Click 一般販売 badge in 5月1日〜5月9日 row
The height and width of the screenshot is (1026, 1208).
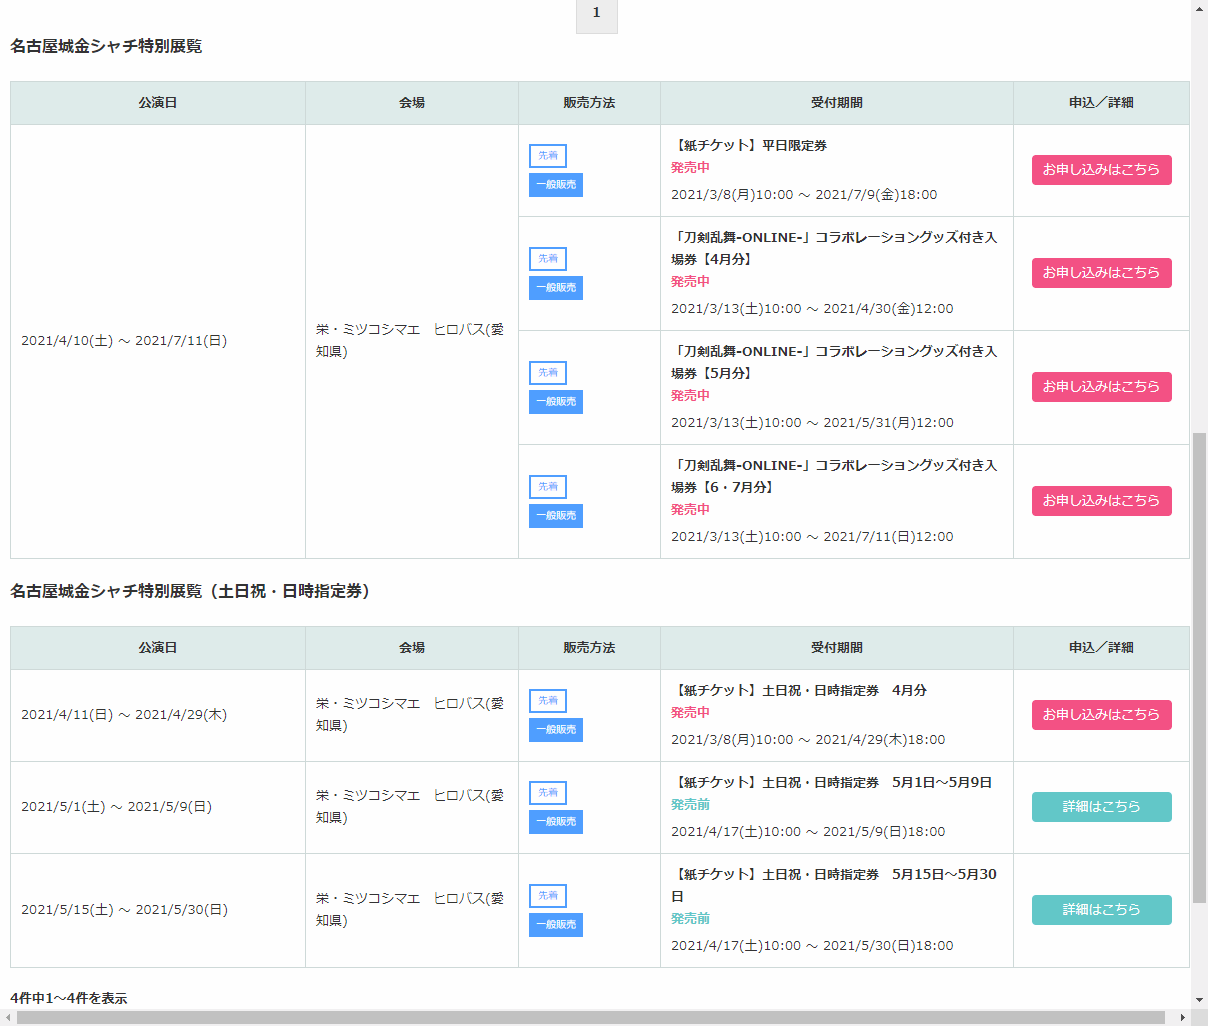click(556, 822)
